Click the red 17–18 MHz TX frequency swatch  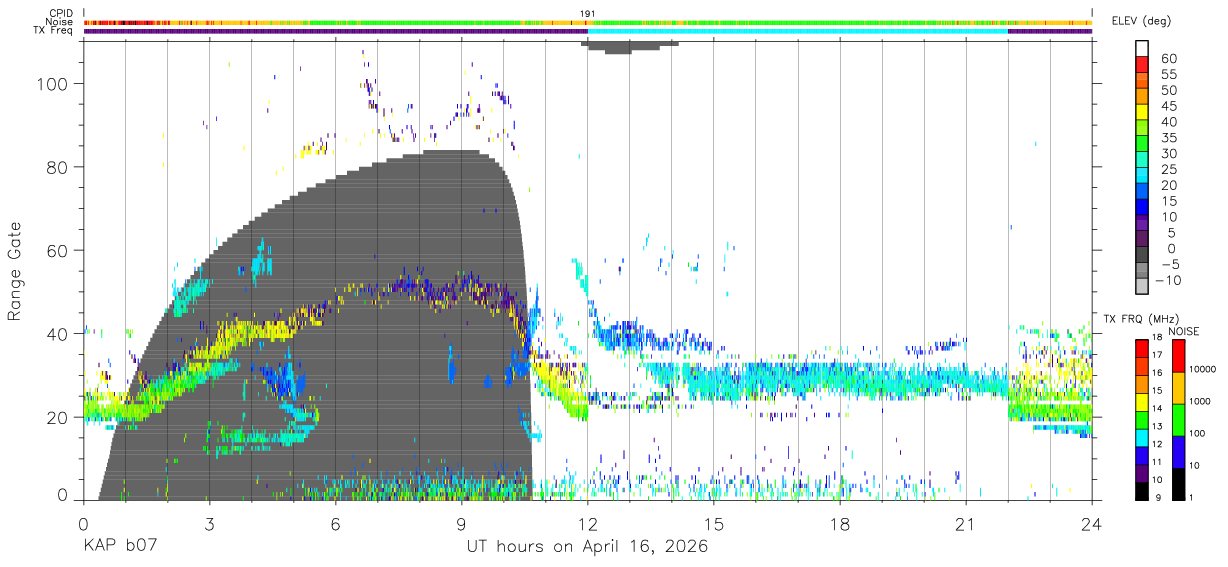[1142, 347]
